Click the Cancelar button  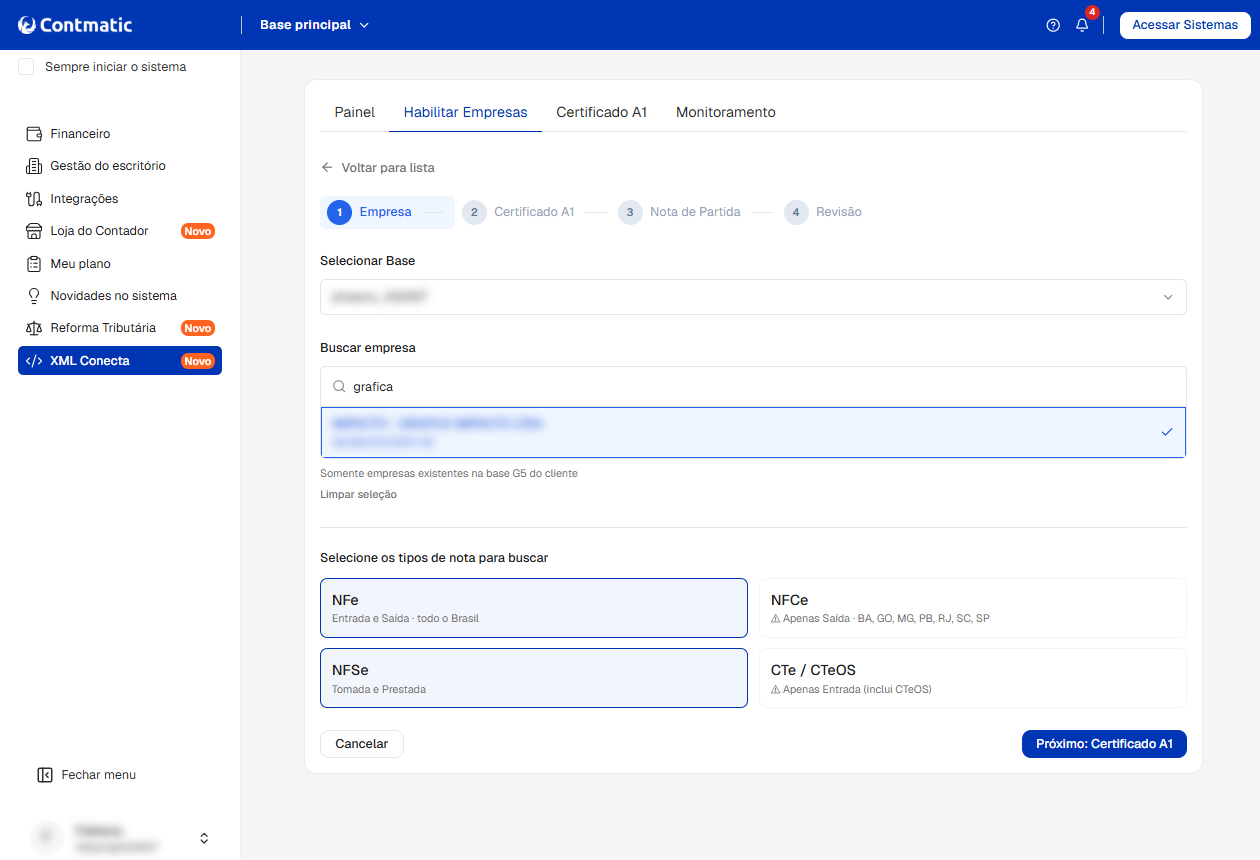click(x=361, y=744)
